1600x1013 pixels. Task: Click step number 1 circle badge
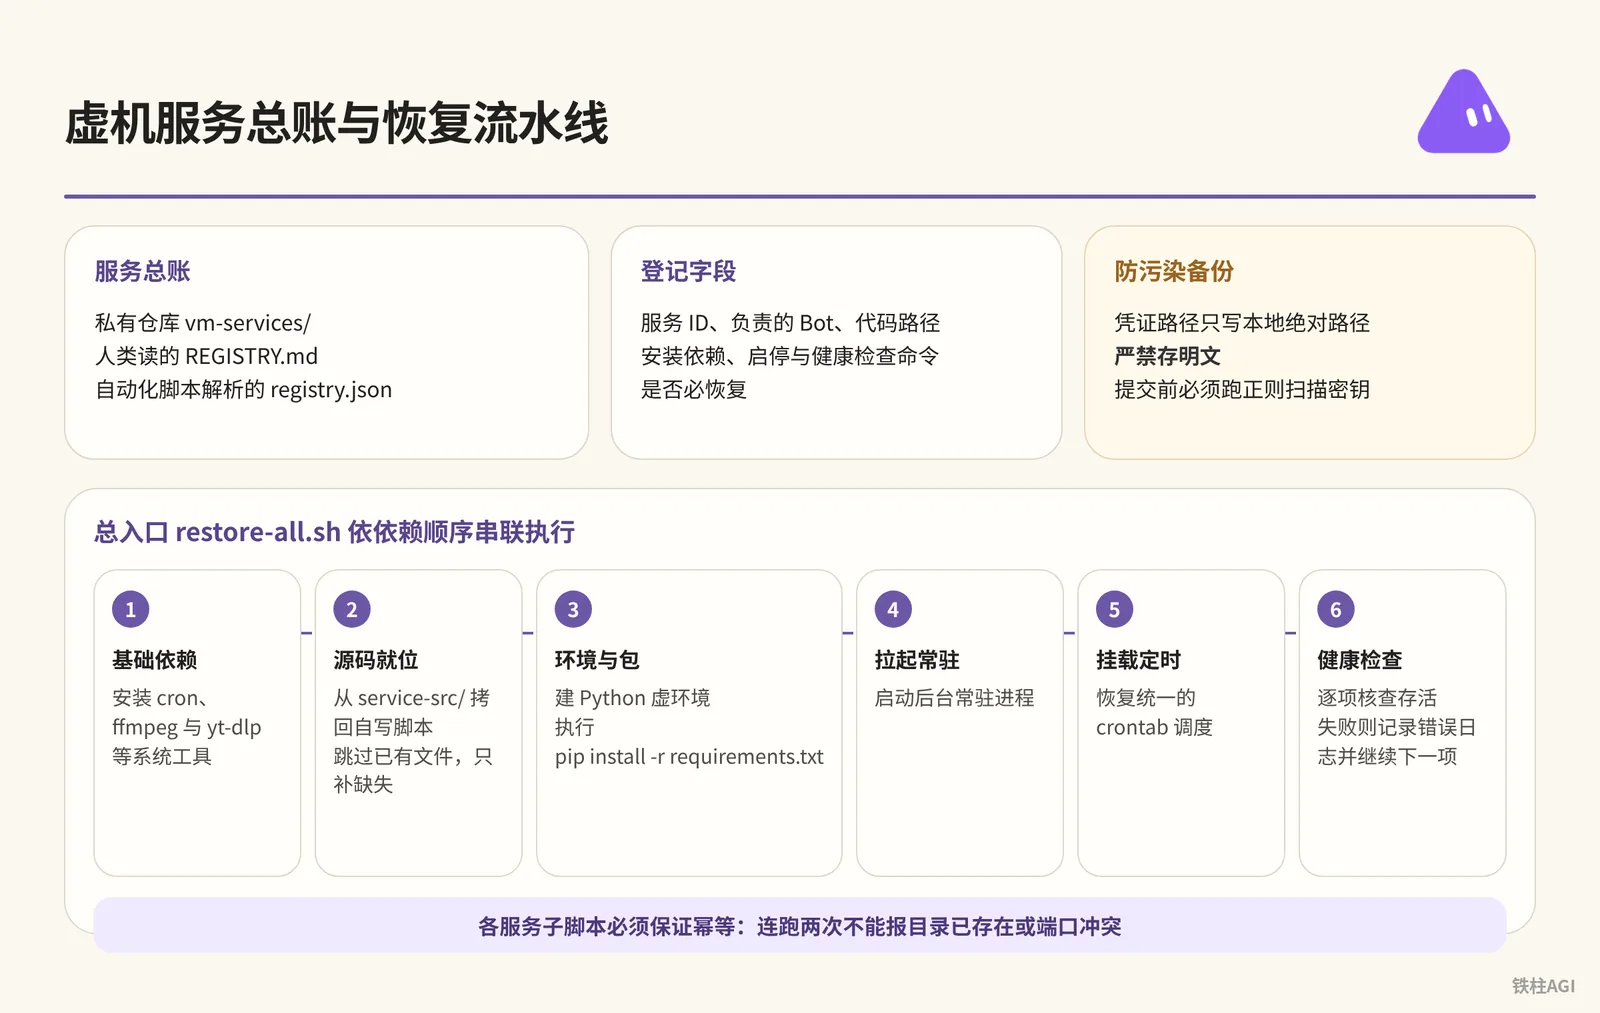[130, 609]
